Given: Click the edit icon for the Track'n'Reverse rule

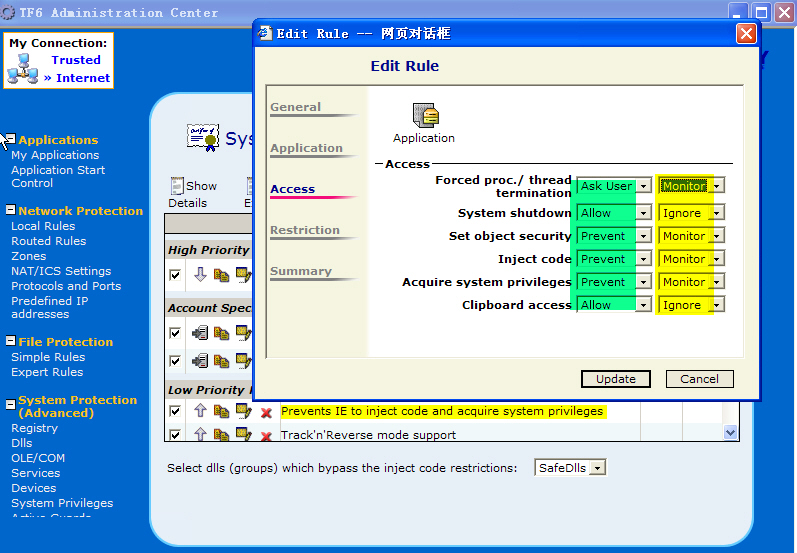Looking at the screenshot, I should 243,434.
